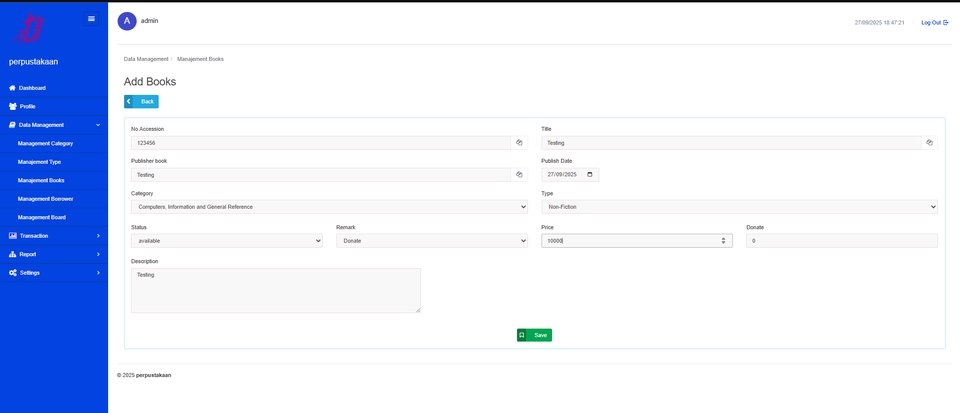The height and width of the screenshot is (413, 960).
Task: Click the Price field spinner arrows
Action: [723, 241]
